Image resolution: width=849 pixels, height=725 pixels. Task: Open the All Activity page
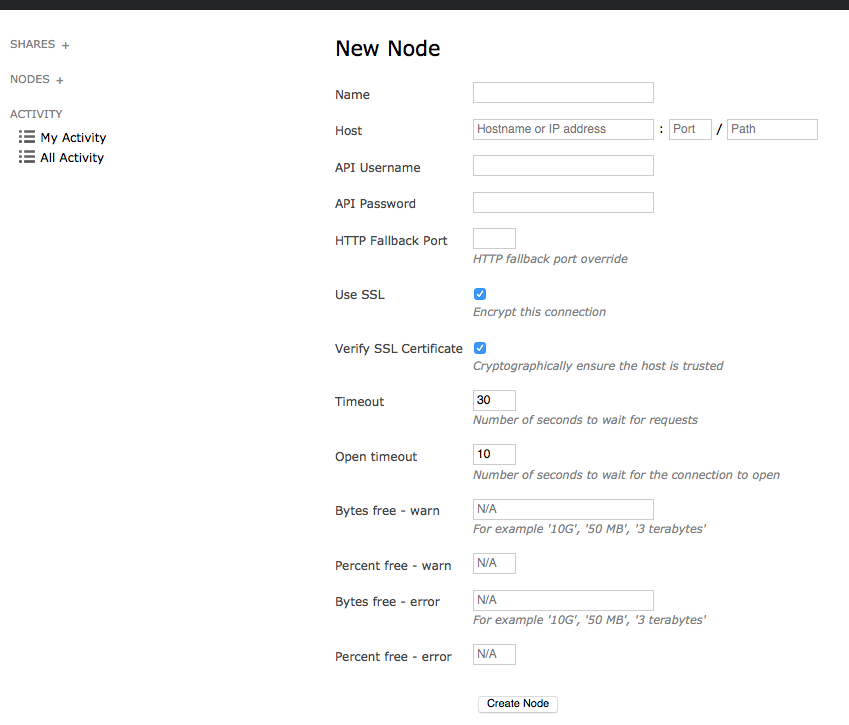[72, 158]
